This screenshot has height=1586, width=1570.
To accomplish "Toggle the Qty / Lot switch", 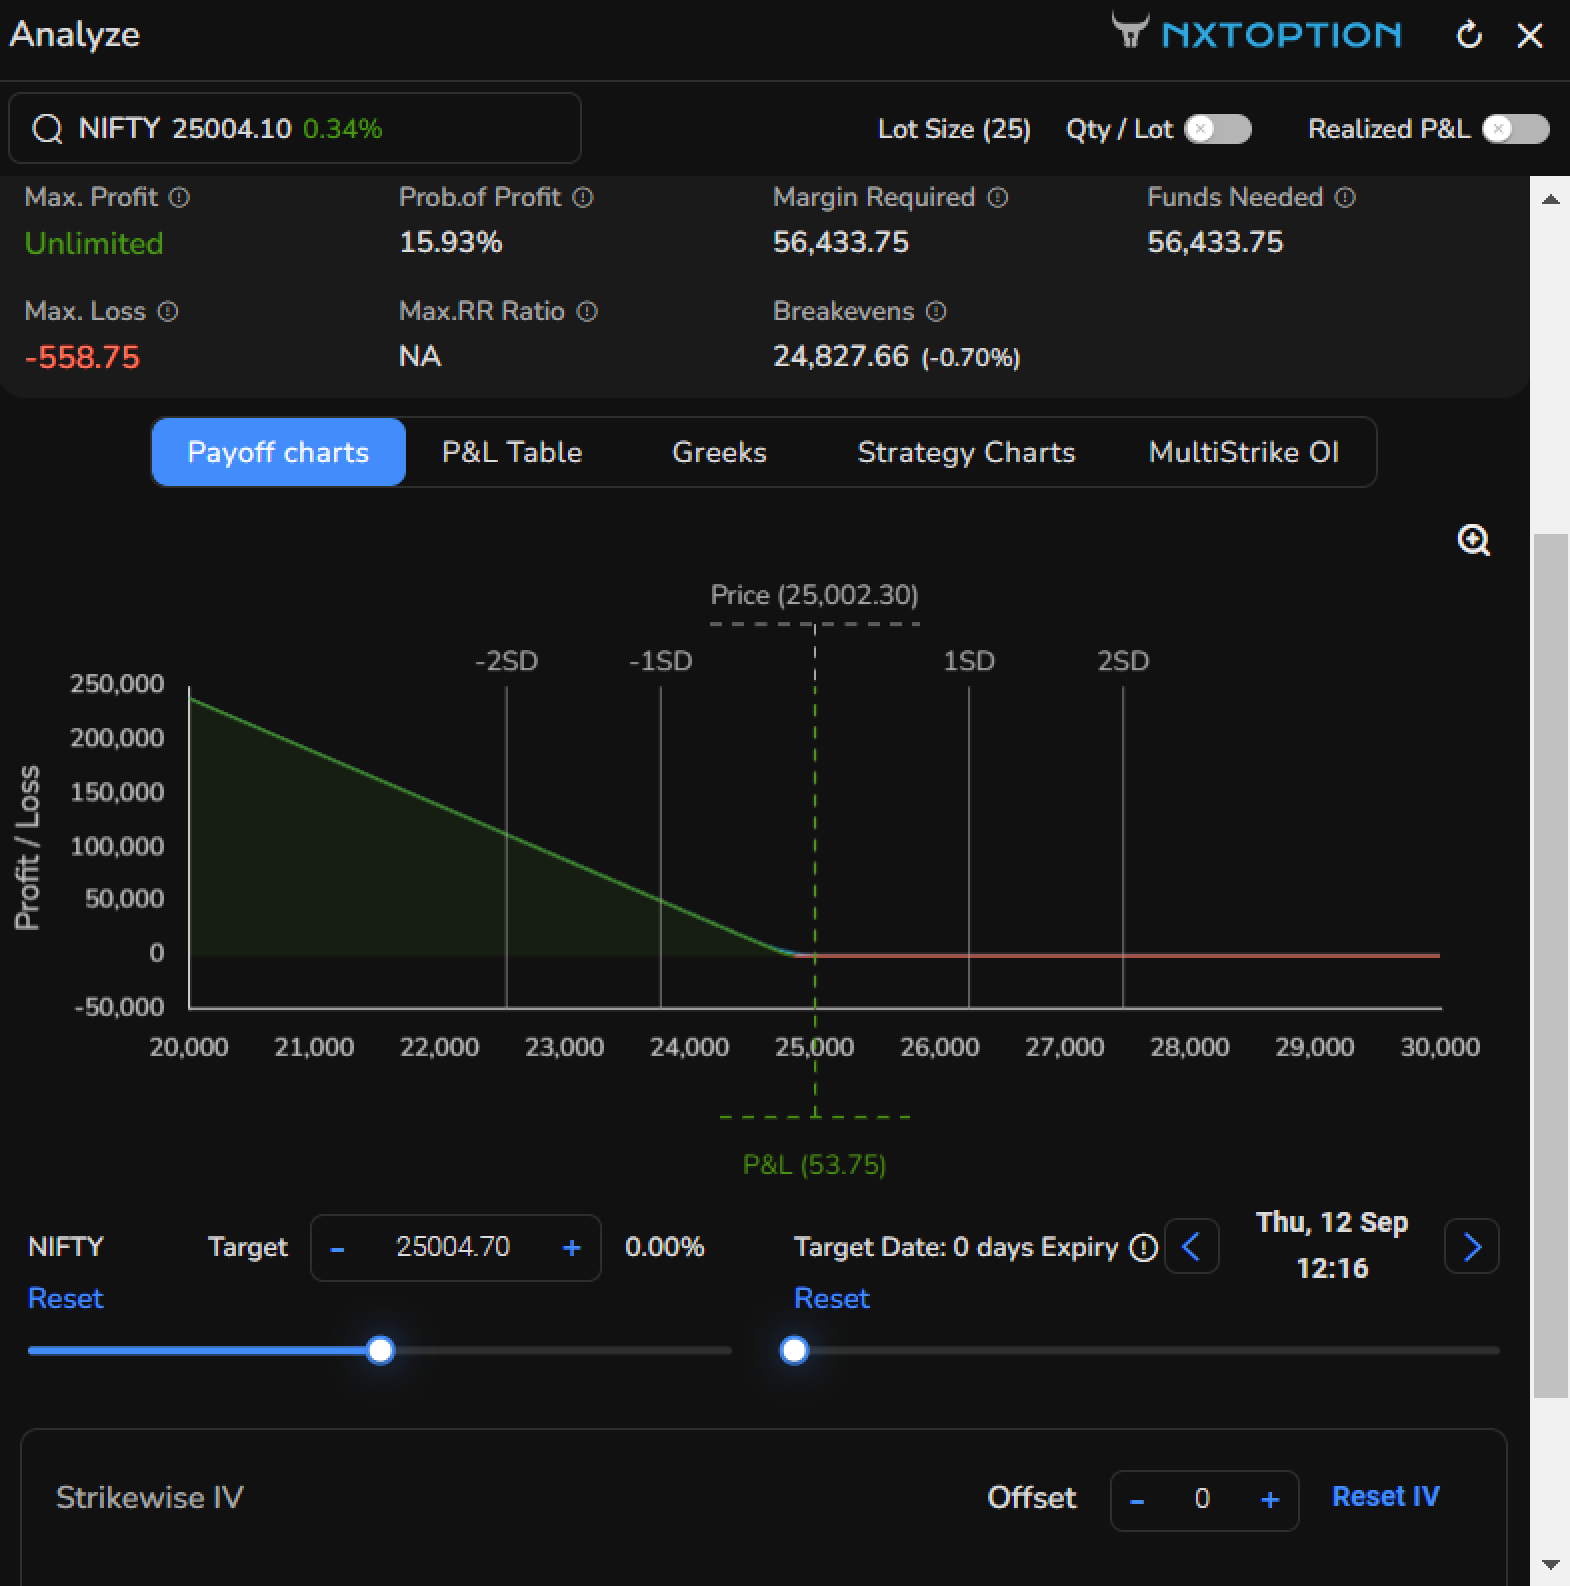I will 1217,129.
